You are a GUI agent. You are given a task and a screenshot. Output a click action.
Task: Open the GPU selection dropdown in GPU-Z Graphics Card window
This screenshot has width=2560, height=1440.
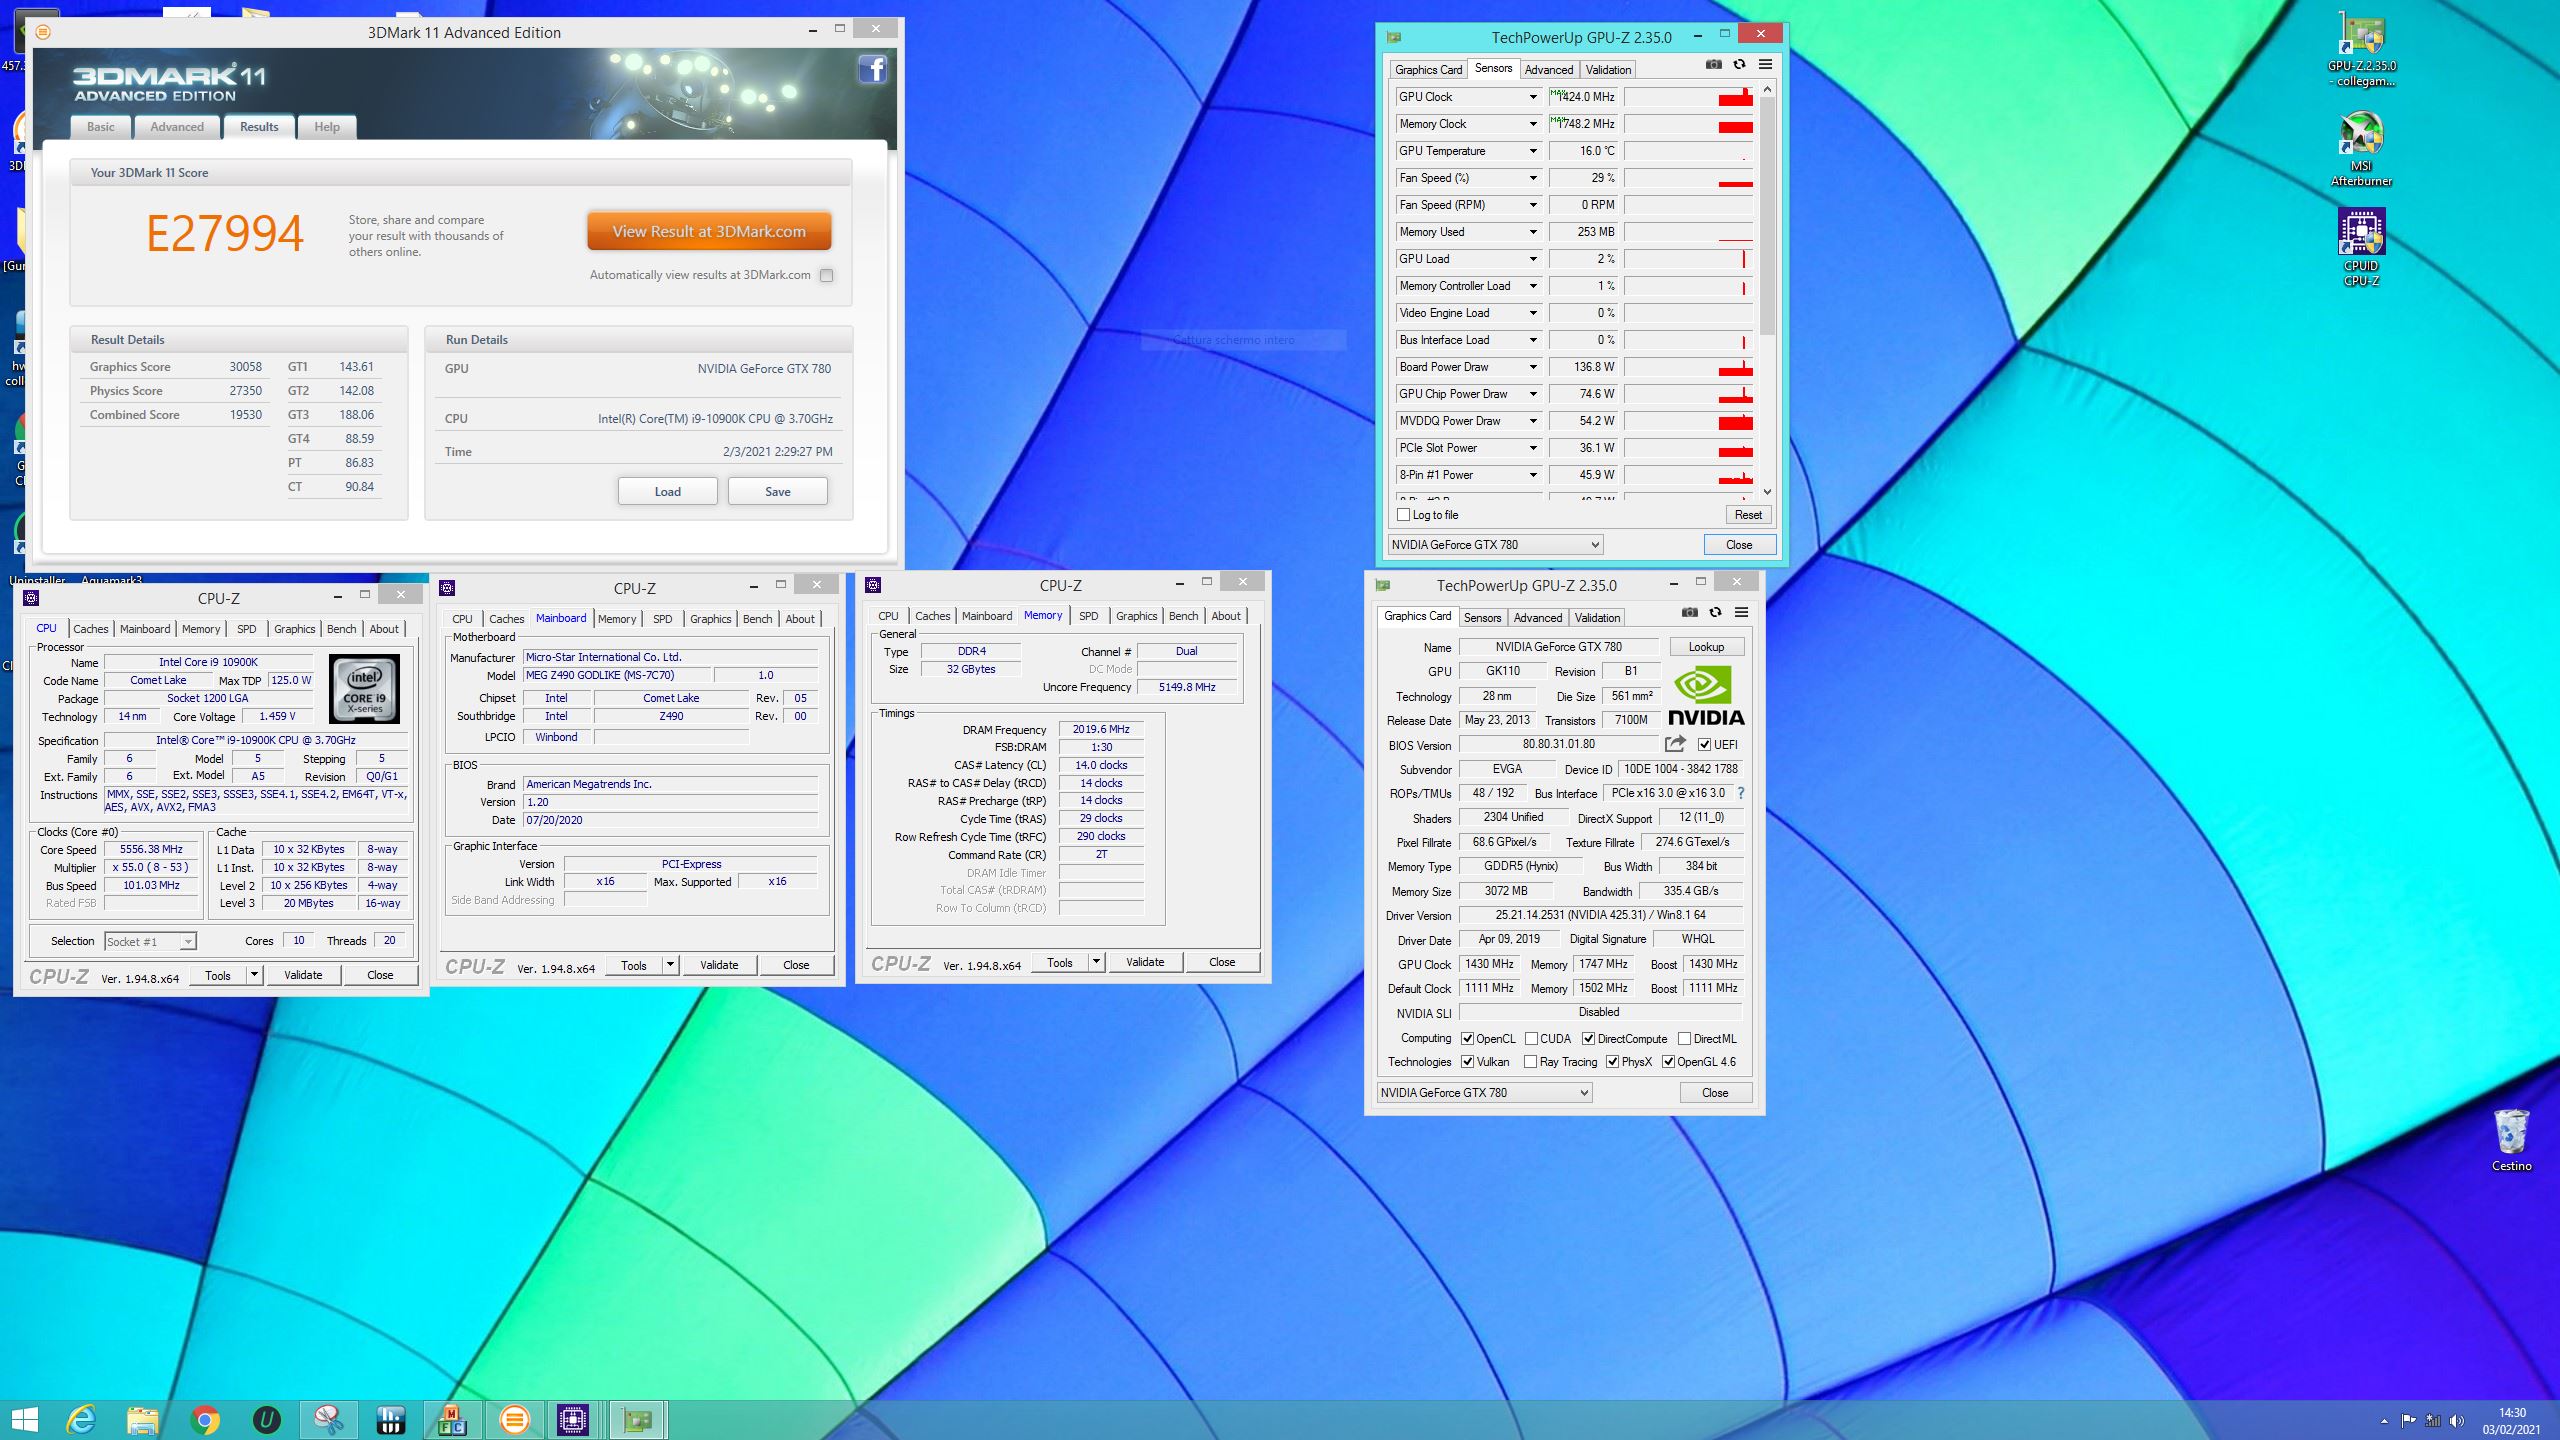[x=1484, y=1093]
